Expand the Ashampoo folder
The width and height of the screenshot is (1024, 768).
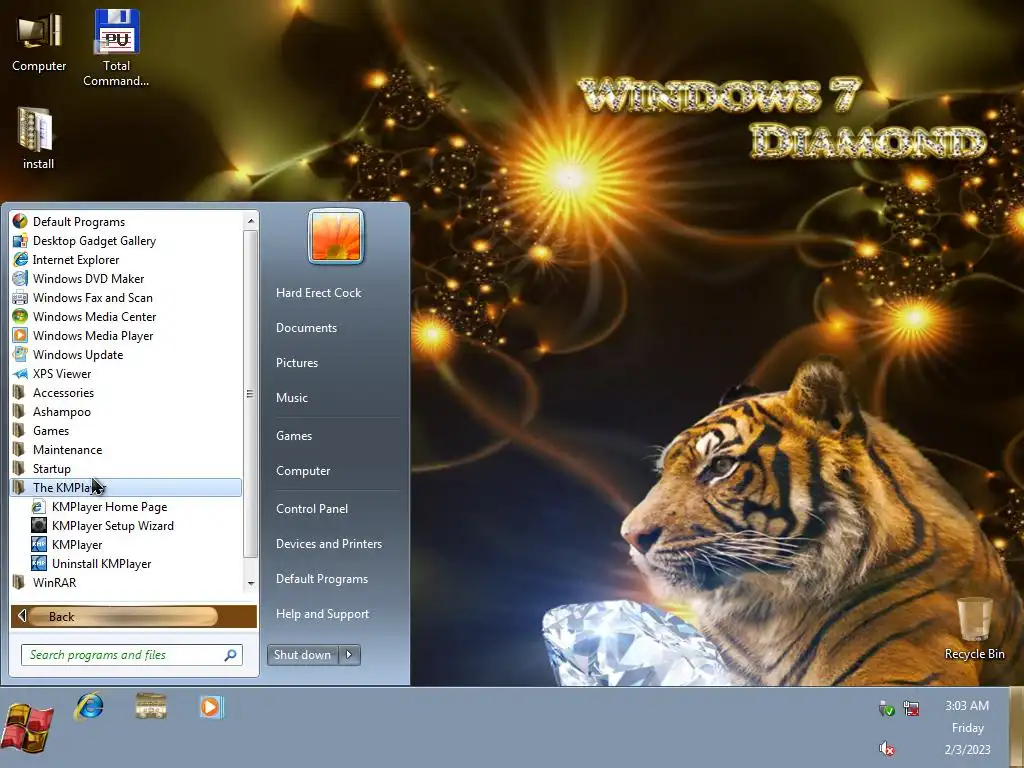coord(126,411)
